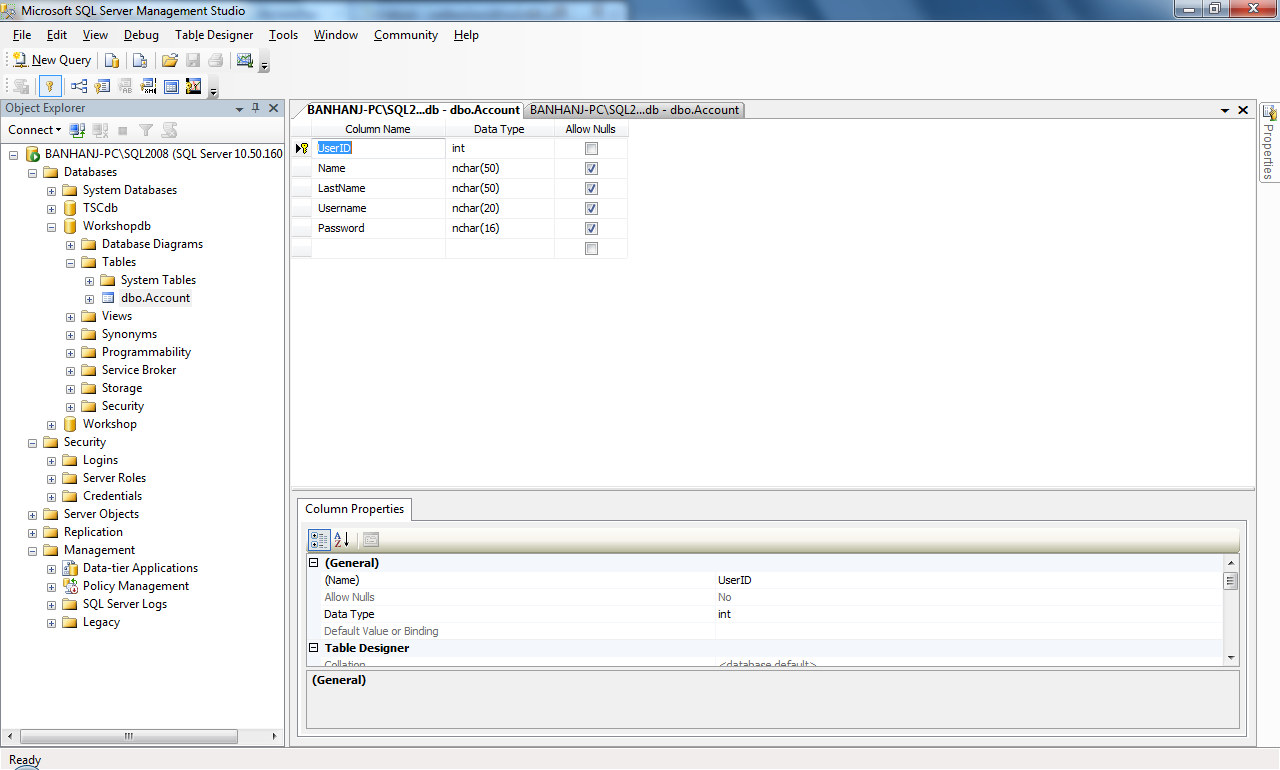The height and width of the screenshot is (770, 1280).
Task: Toggle Auto Hide pin on Object Explorer
Action: (x=256, y=108)
